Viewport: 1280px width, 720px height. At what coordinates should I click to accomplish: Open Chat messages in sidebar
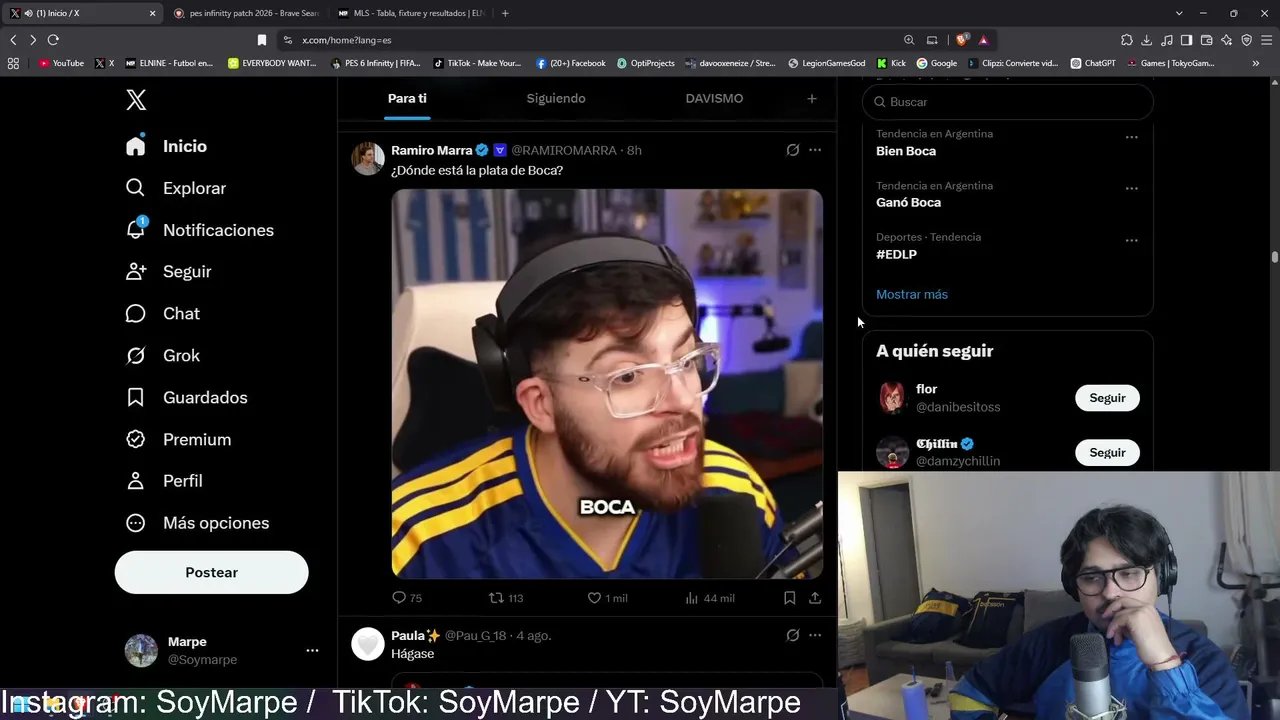pyautogui.click(x=162, y=314)
